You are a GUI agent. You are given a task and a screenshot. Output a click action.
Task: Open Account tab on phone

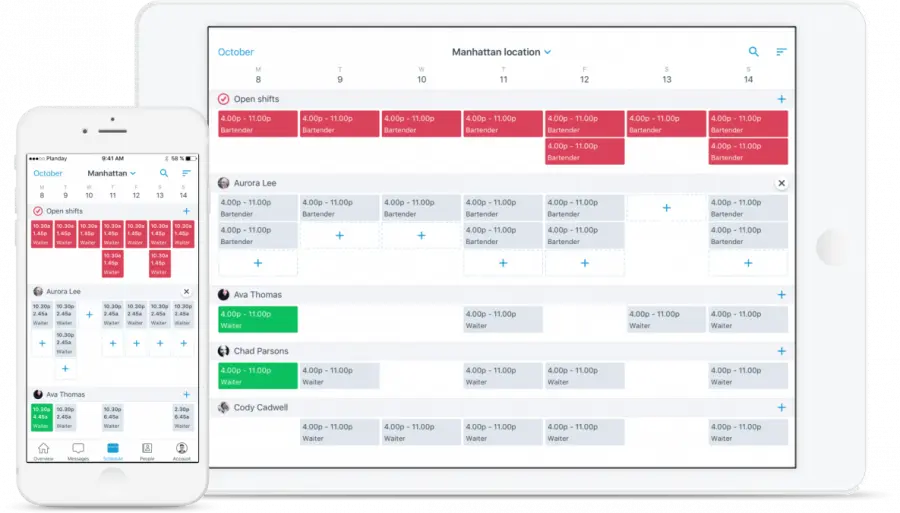pyautogui.click(x=181, y=451)
